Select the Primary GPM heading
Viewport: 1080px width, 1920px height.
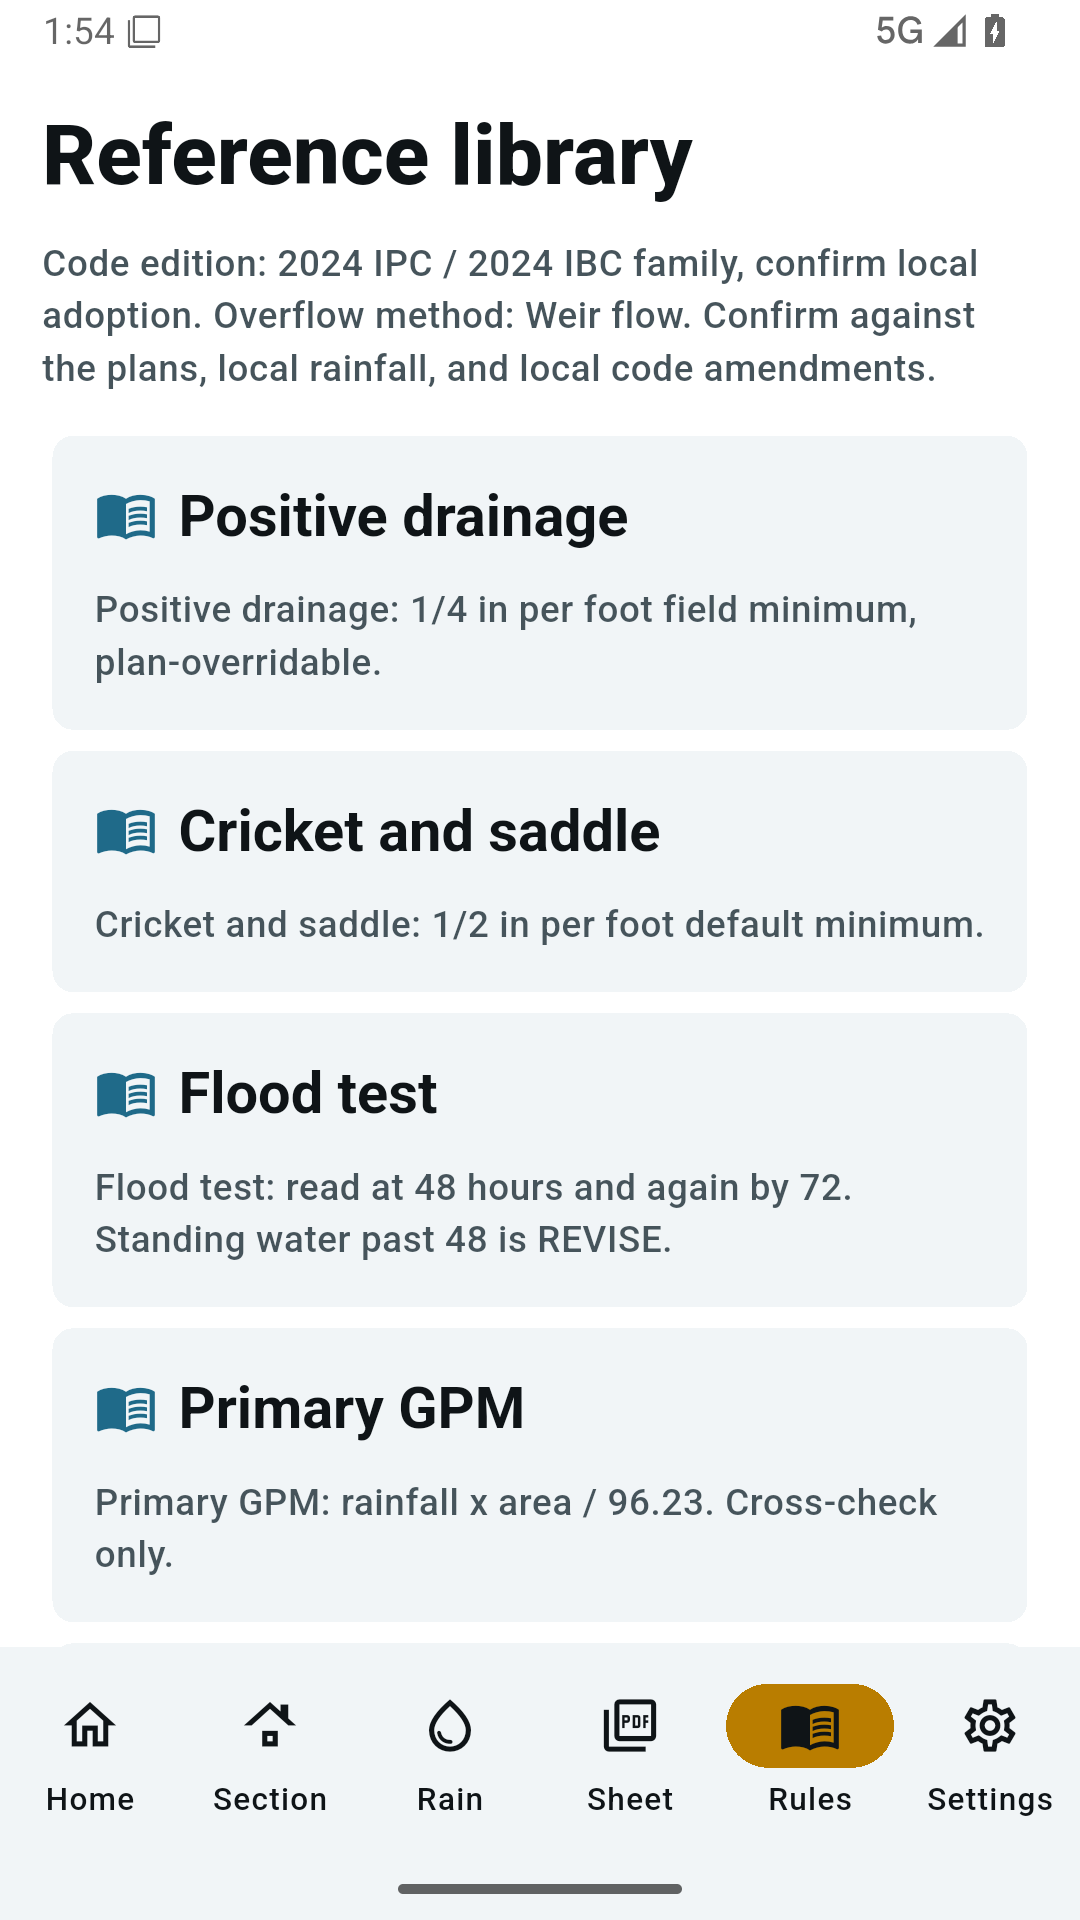pos(351,1408)
